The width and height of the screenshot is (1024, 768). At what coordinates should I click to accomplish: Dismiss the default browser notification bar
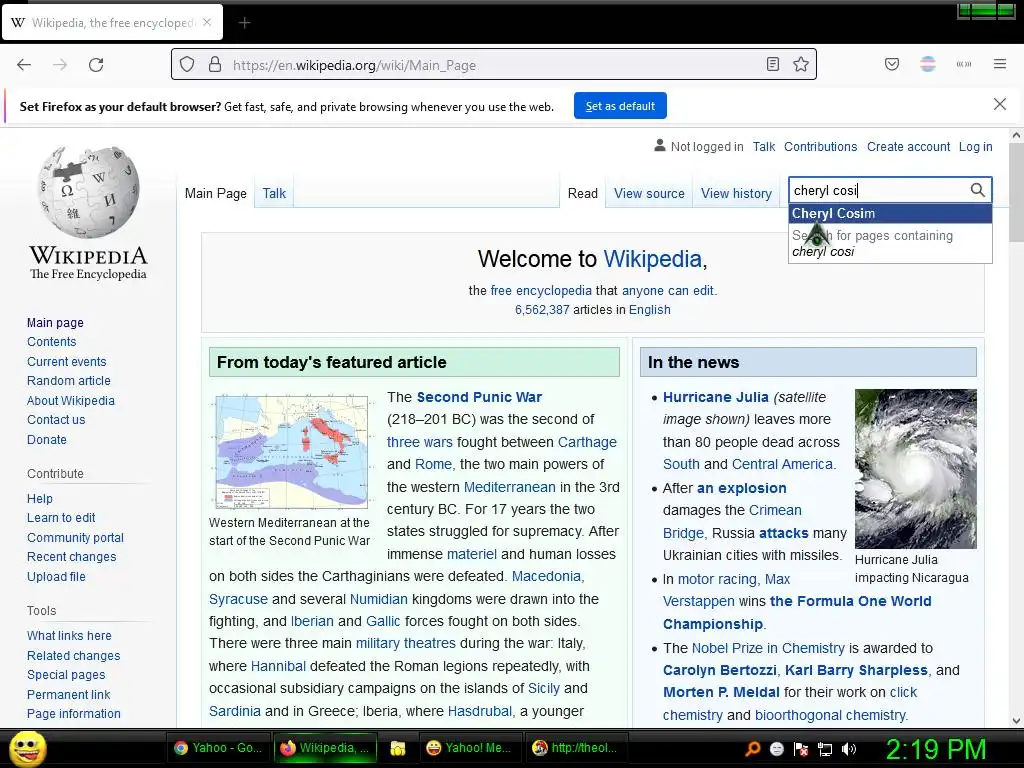(x=1000, y=104)
